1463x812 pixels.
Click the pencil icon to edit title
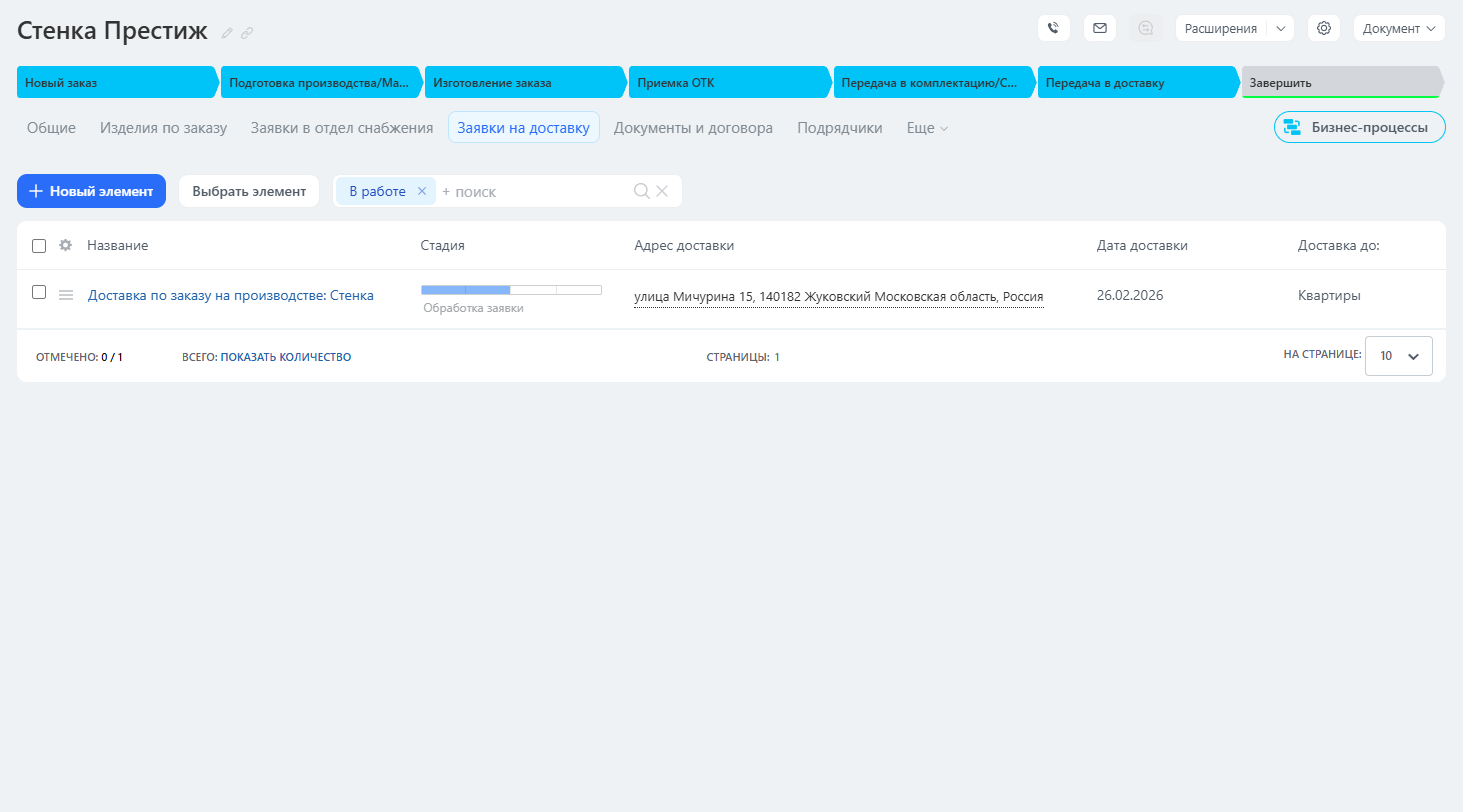tap(228, 33)
